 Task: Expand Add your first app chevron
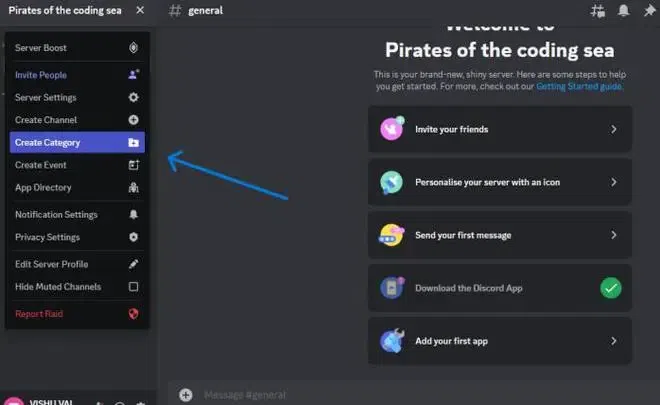click(614, 341)
